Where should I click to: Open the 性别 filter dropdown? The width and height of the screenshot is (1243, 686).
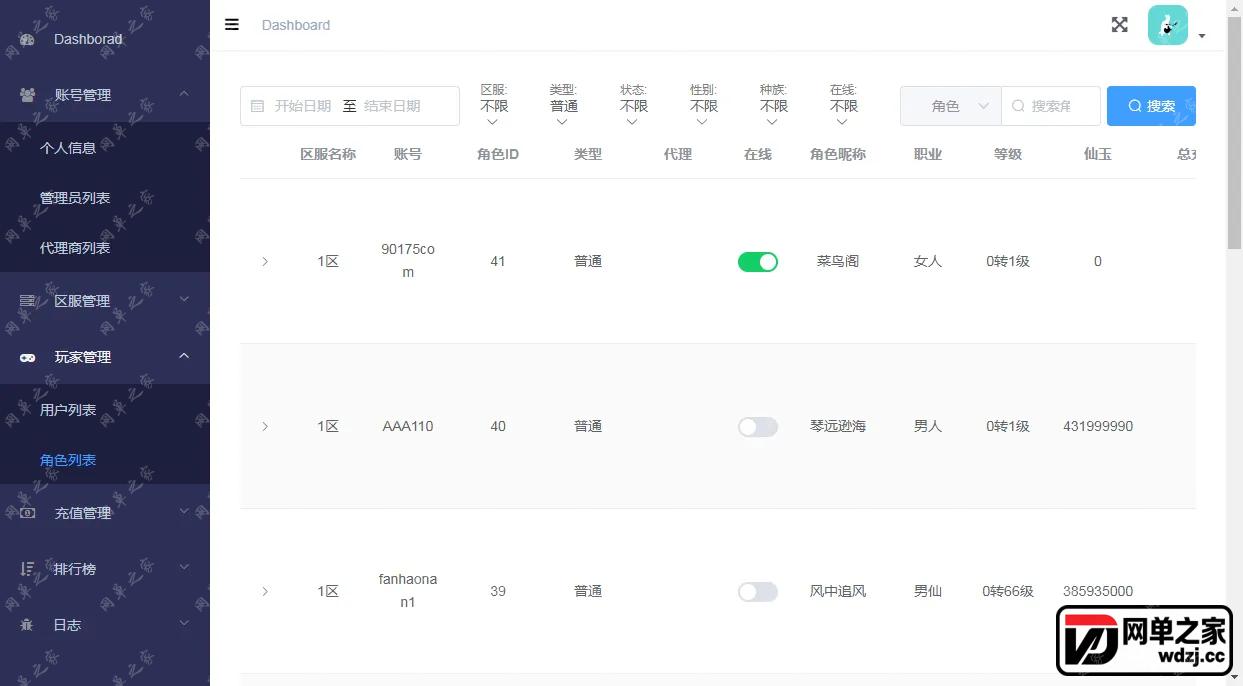[704, 106]
